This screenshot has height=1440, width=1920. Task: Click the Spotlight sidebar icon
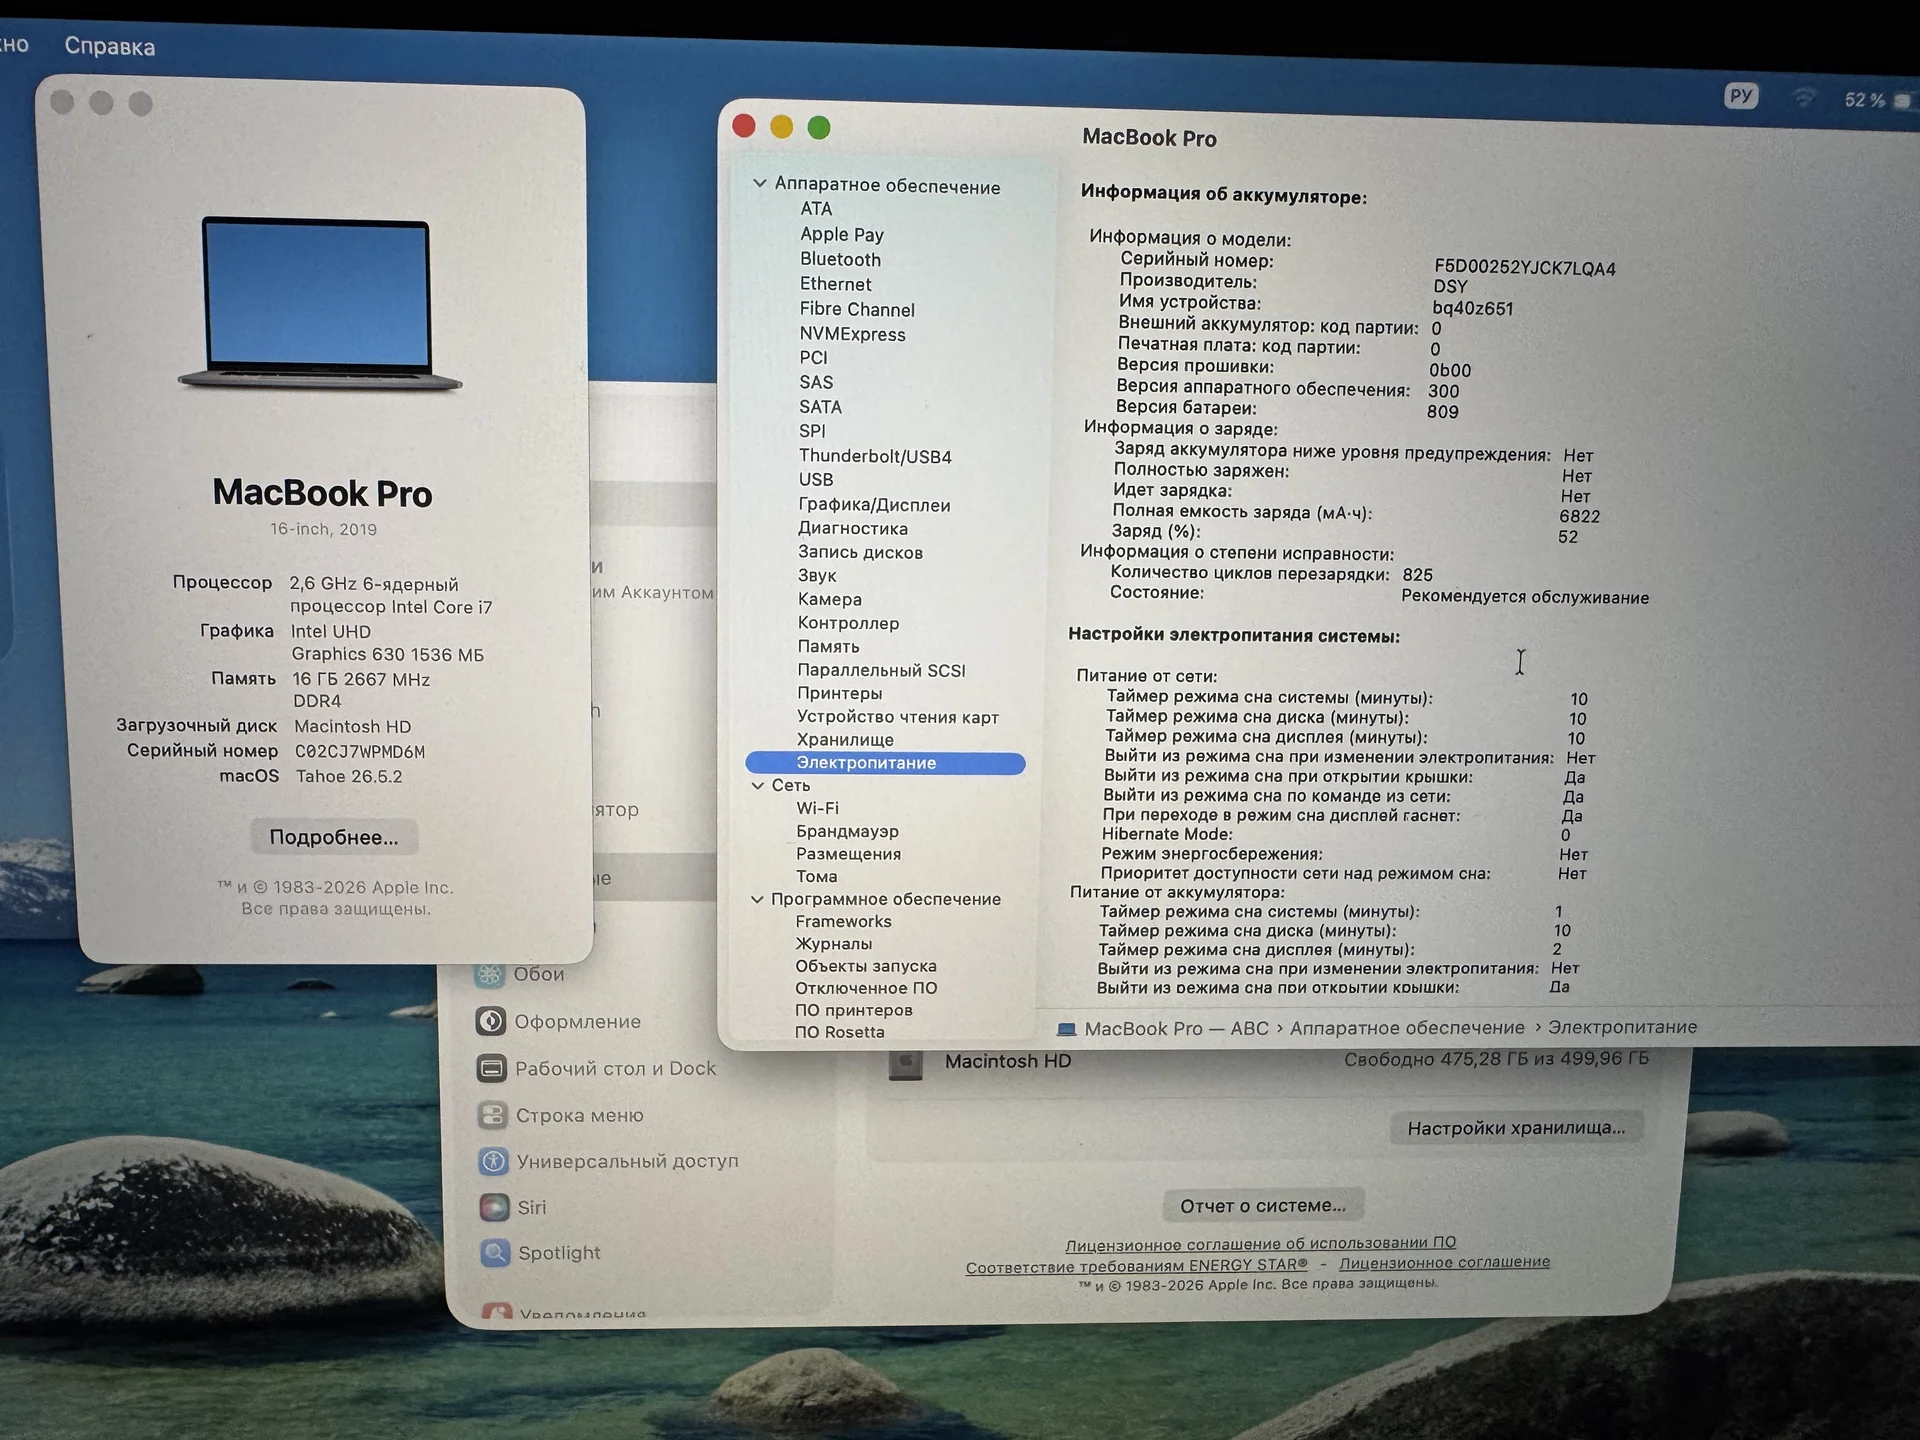pyautogui.click(x=495, y=1253)
